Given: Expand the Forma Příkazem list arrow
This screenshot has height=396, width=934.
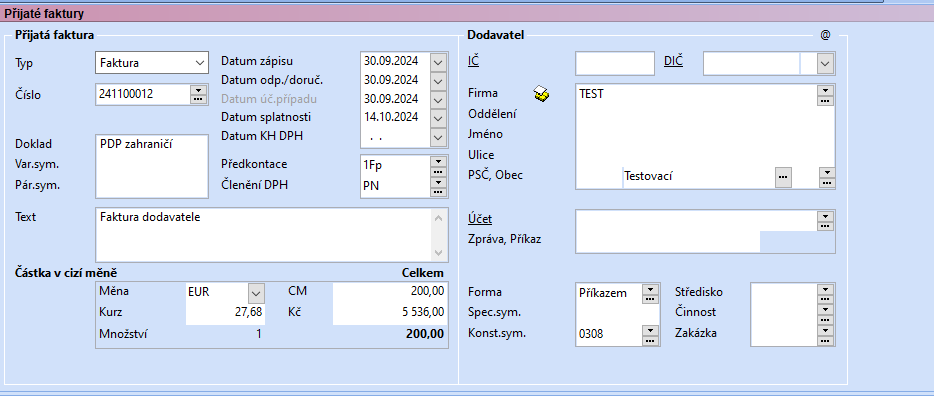Looking at the screenshot, I should click(649, 289).
